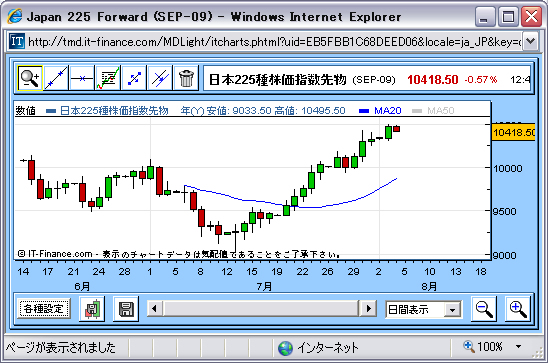Open the indicators chart tool

(x=108, y=78)
